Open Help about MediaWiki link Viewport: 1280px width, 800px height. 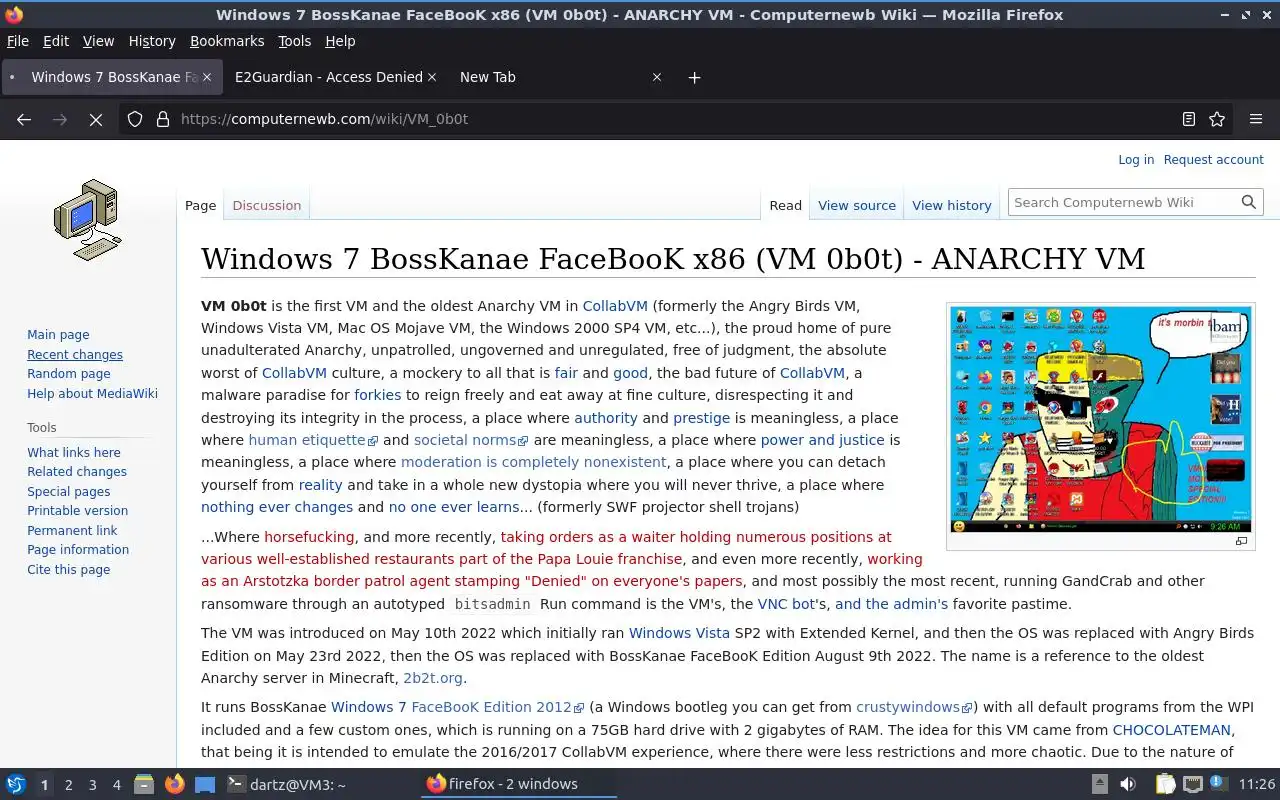92,394
